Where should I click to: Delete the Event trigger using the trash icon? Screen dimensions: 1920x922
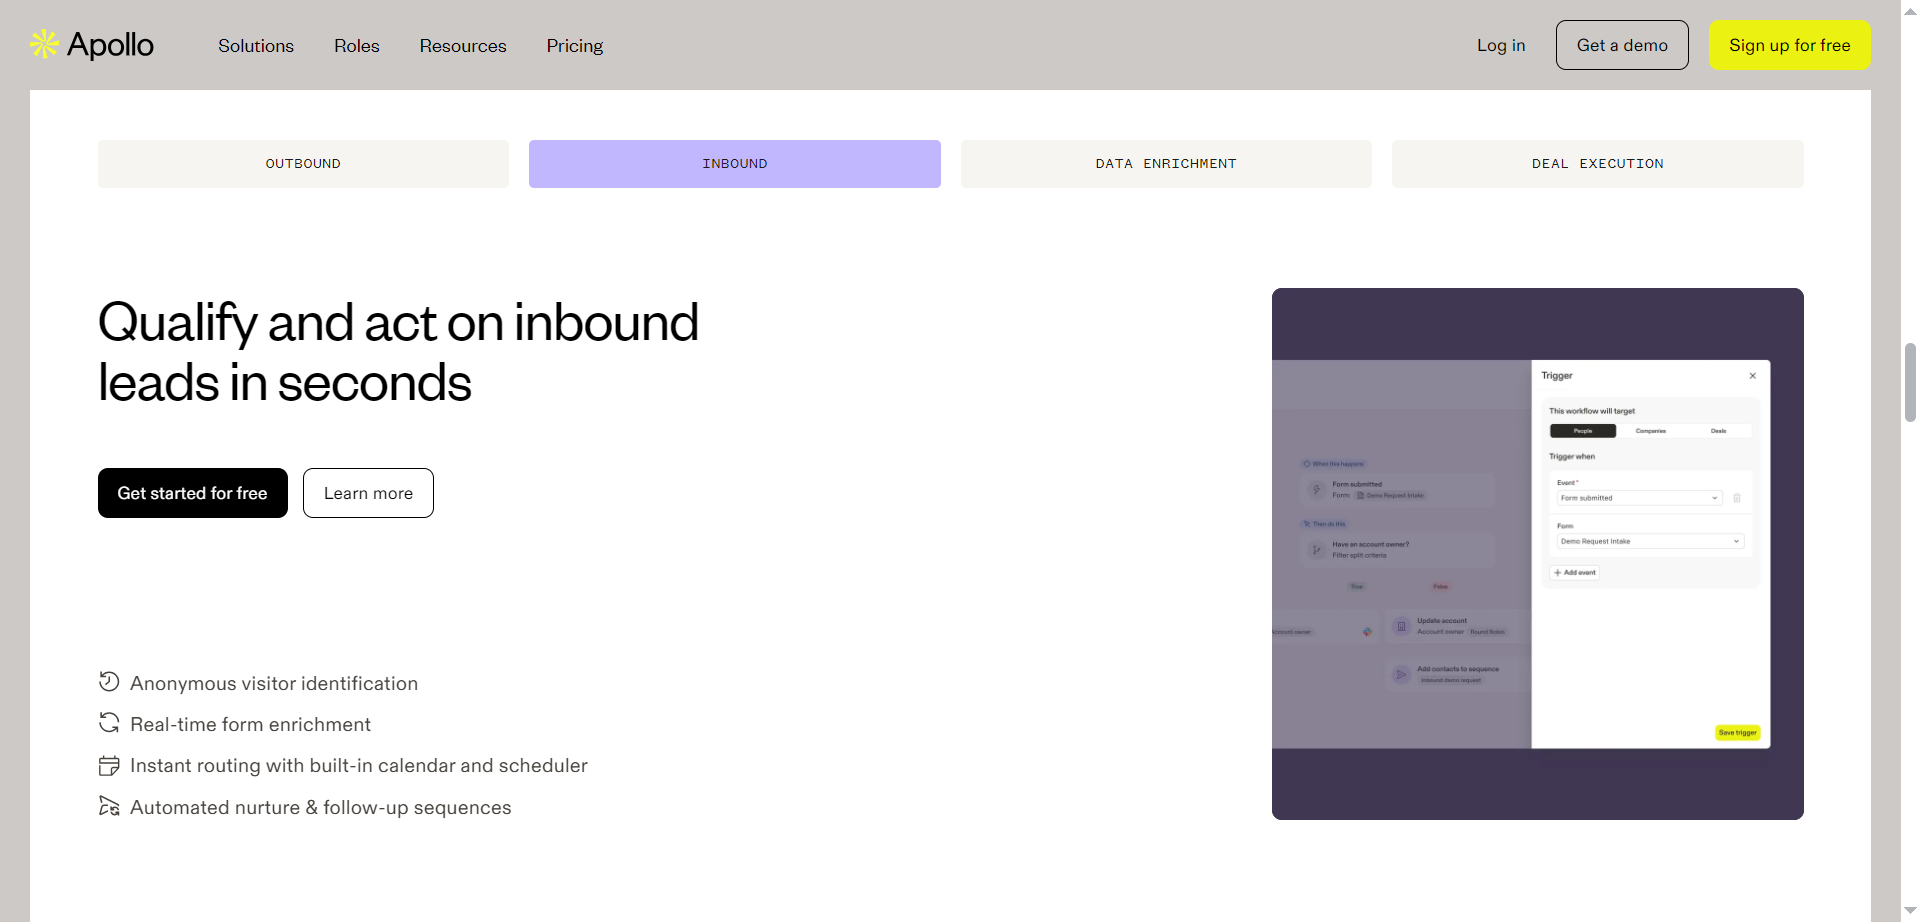point(1737,498)
